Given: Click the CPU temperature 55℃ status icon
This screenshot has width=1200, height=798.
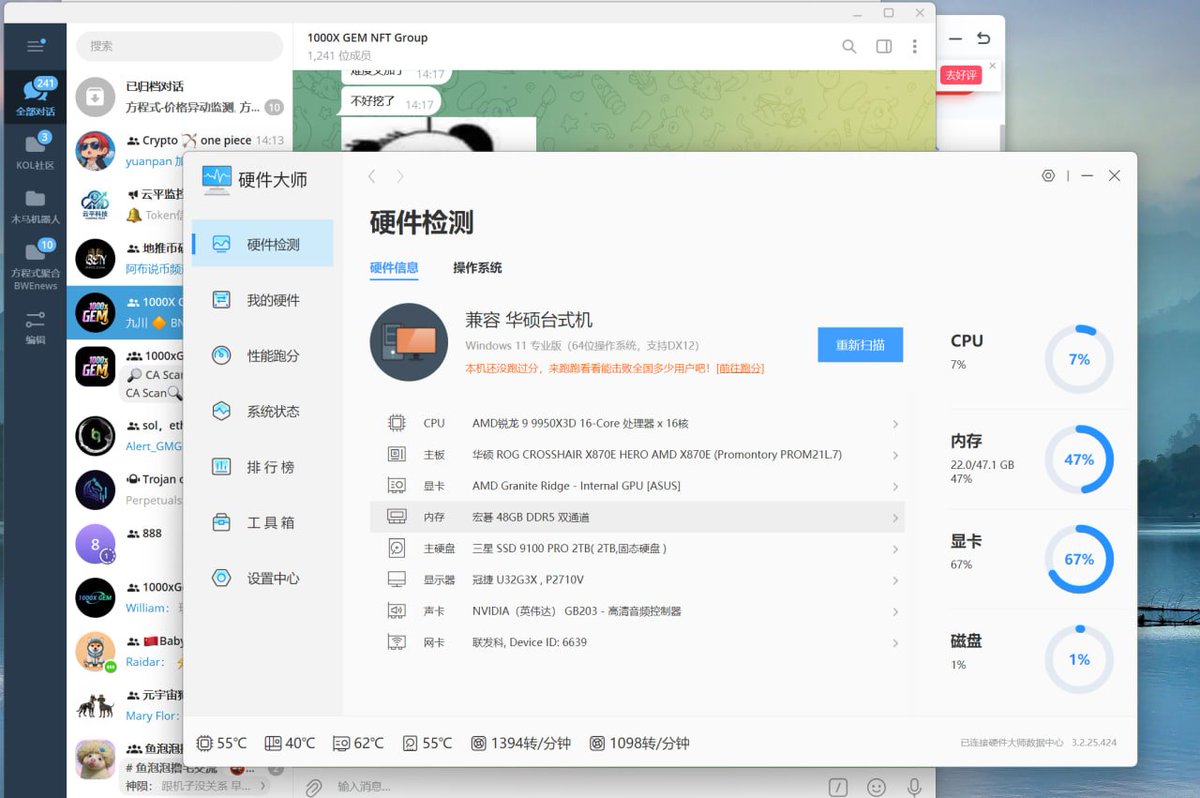Looking at the screenshot, I should (x=204, y=743).
